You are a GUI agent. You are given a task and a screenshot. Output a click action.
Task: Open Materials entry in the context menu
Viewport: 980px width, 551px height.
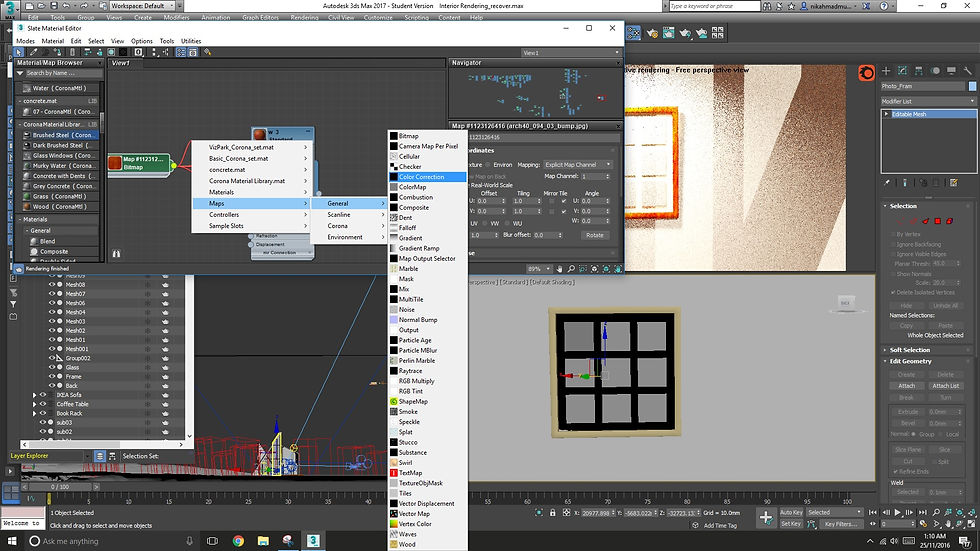(251, 192)
